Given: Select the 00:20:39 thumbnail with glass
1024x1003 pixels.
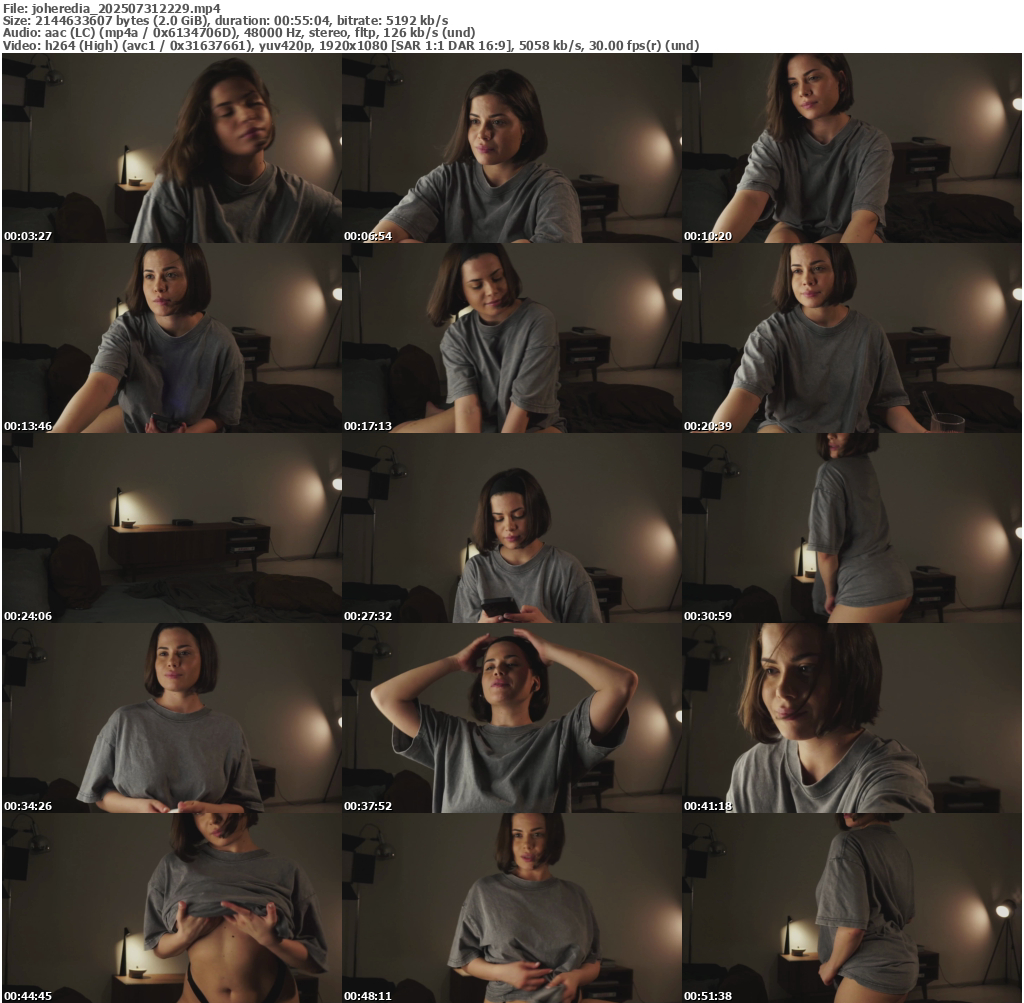Looking at the screenshot, I should tap(851, 337).
